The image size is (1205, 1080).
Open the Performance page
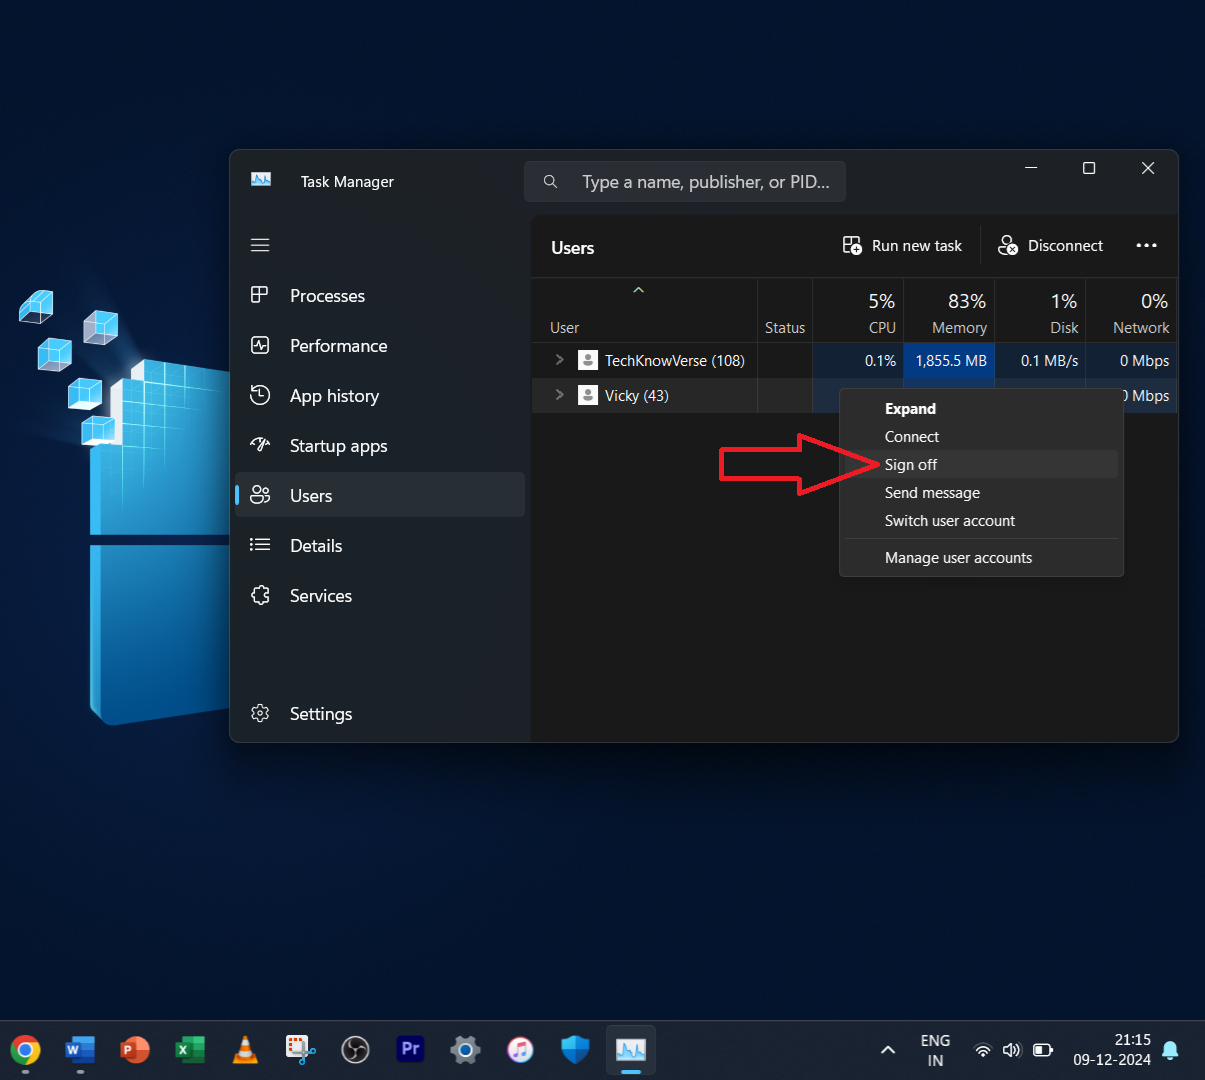point(338,346)
